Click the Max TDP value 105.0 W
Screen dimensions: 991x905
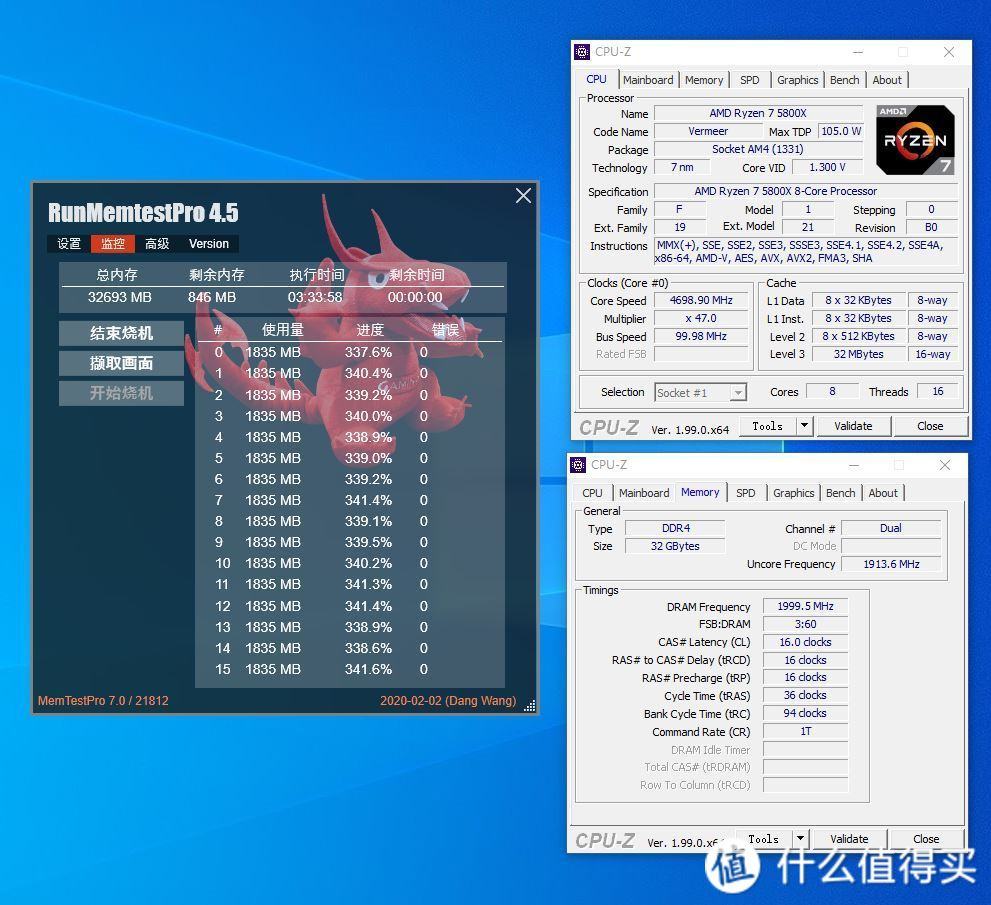coord(841,131)
